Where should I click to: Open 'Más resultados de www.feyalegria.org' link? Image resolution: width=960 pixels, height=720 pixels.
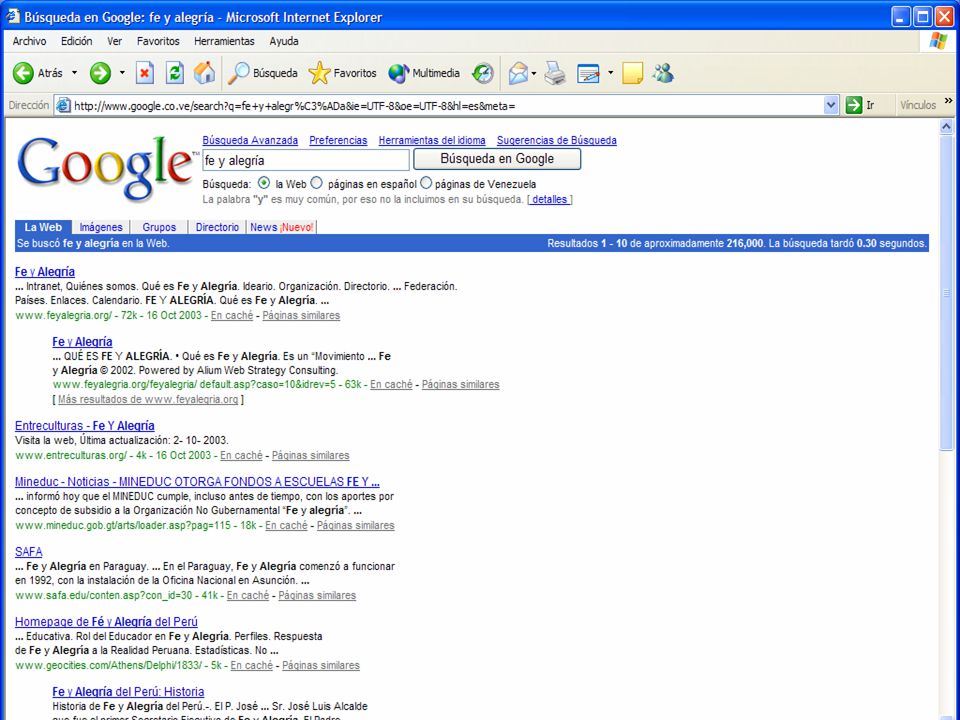click(148, 399)
